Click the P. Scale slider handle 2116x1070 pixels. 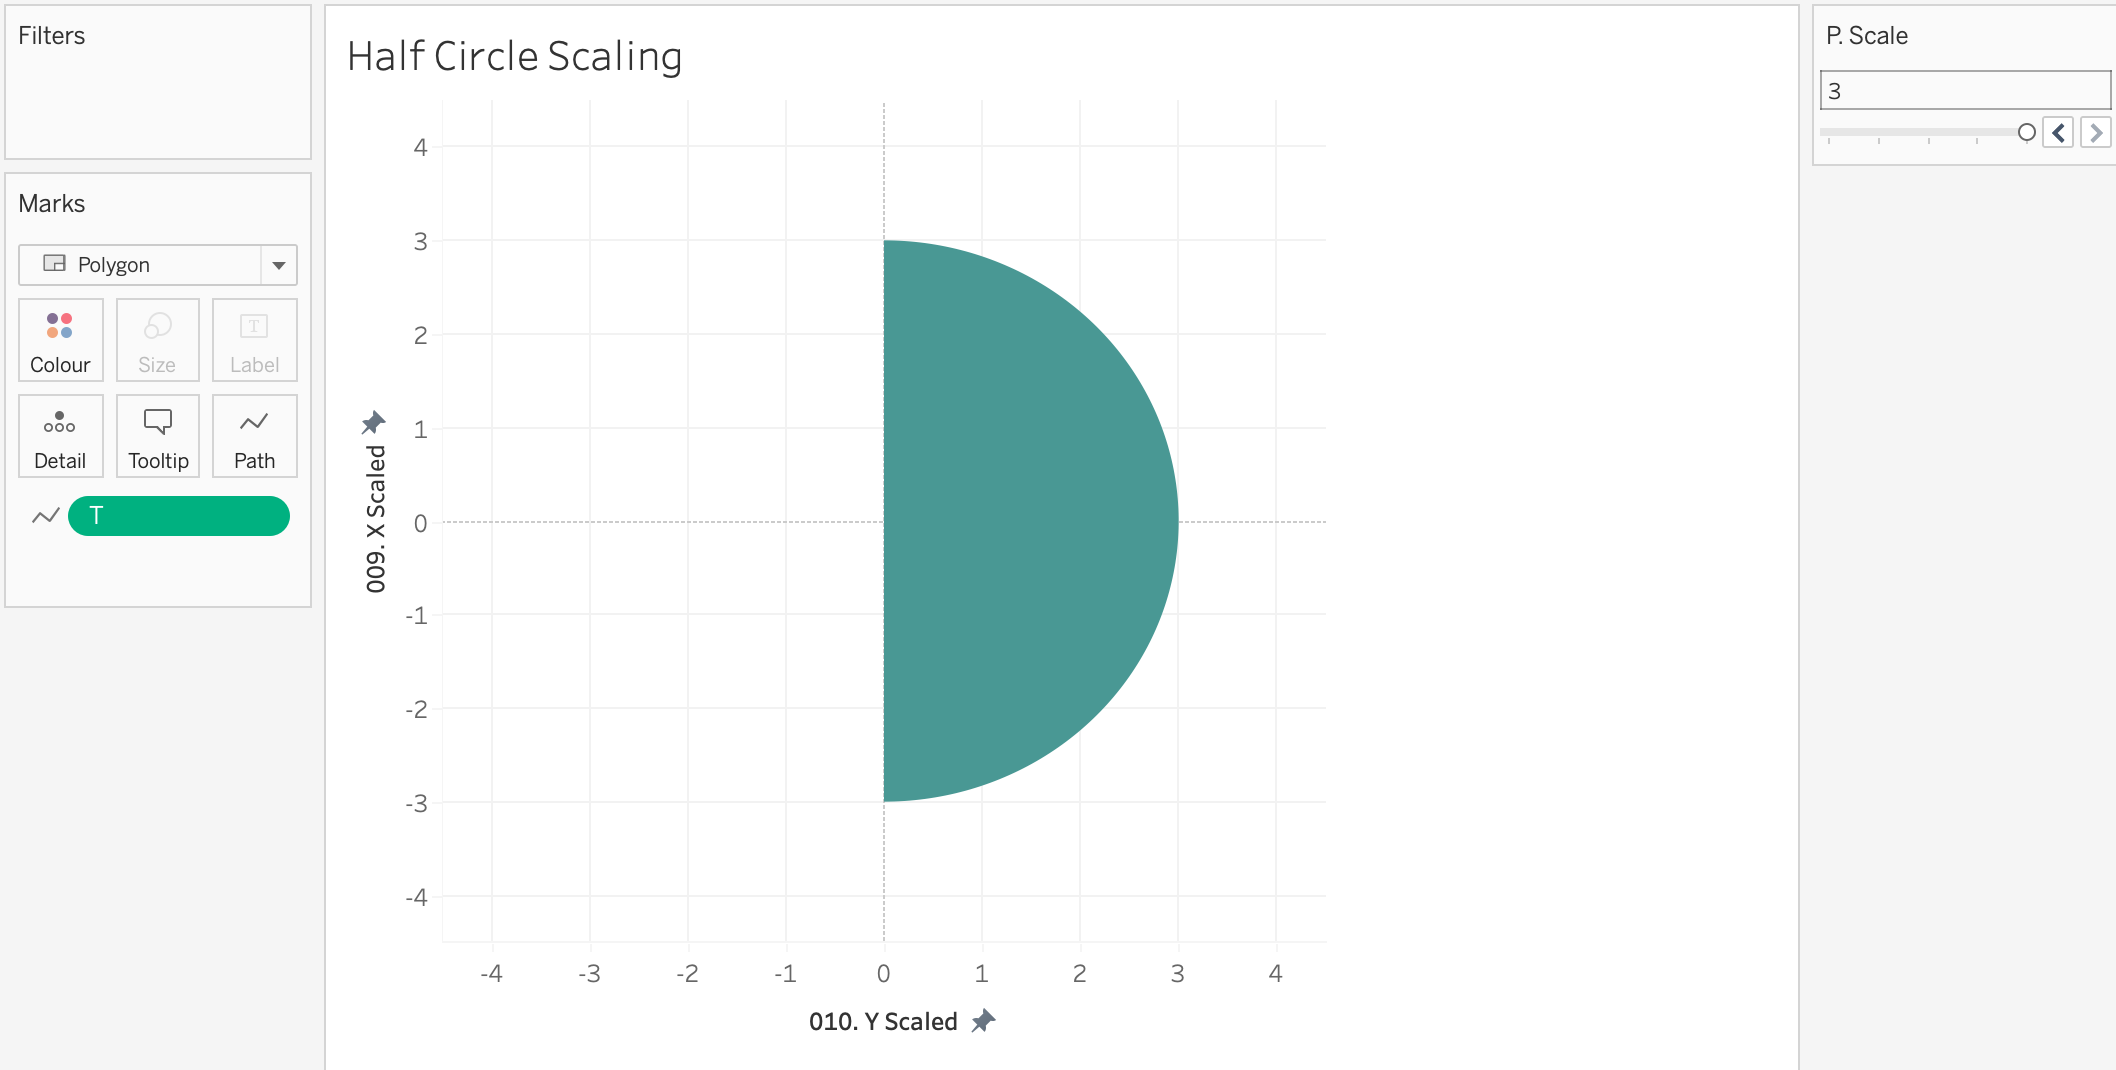coord(2027,132)
